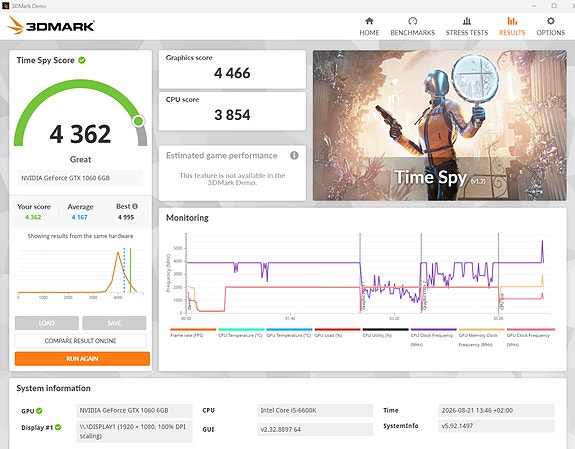The width and height of the screenshot is (575, 449).
Task: Click the Display #1 resolution field
Action: point(134,431)
